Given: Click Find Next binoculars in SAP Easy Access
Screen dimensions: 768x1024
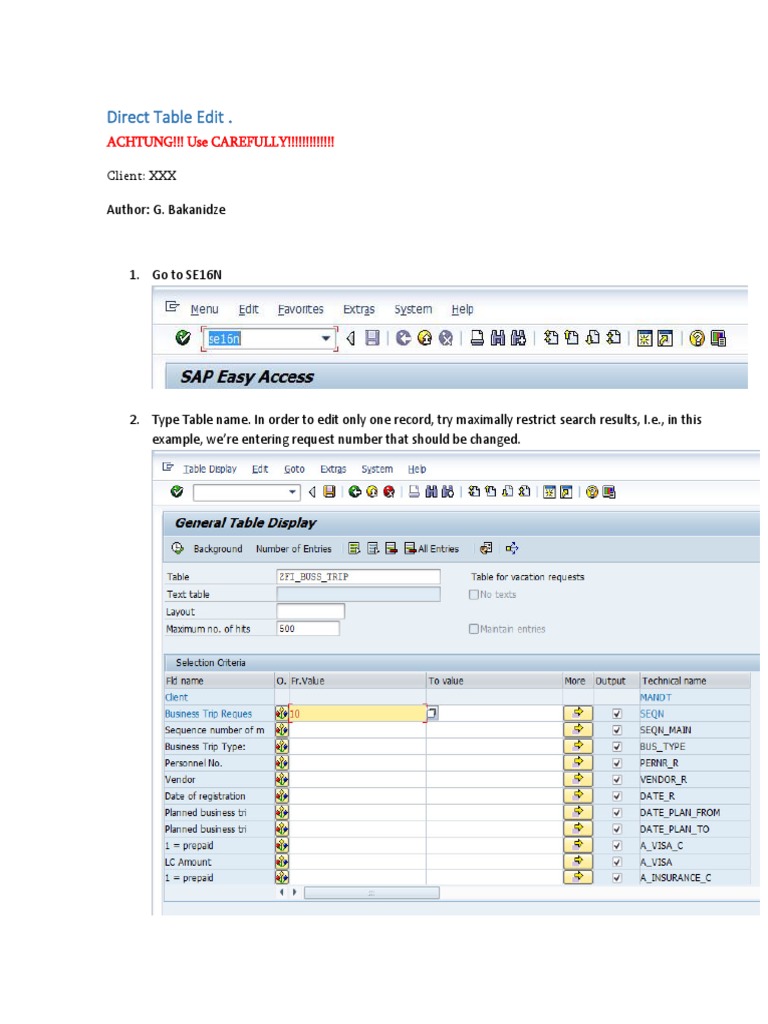Looking at the screenshot, I should [x=519, y=338].
